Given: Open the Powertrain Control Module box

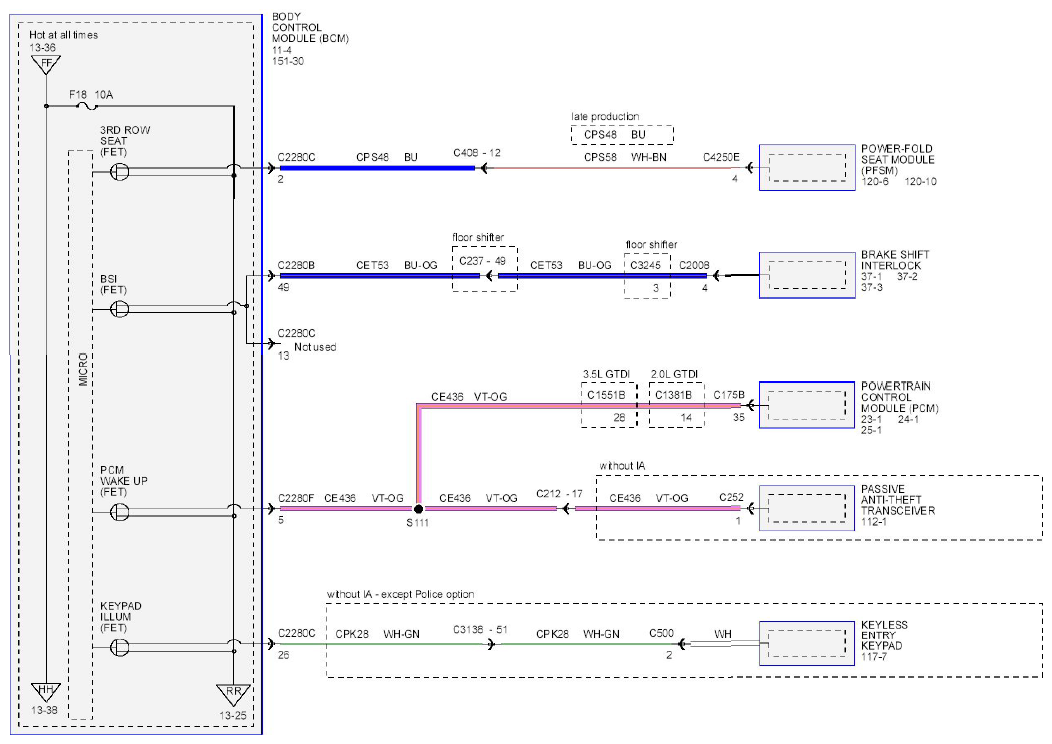Looking at the screenshot, I should (x=807, y=405).
